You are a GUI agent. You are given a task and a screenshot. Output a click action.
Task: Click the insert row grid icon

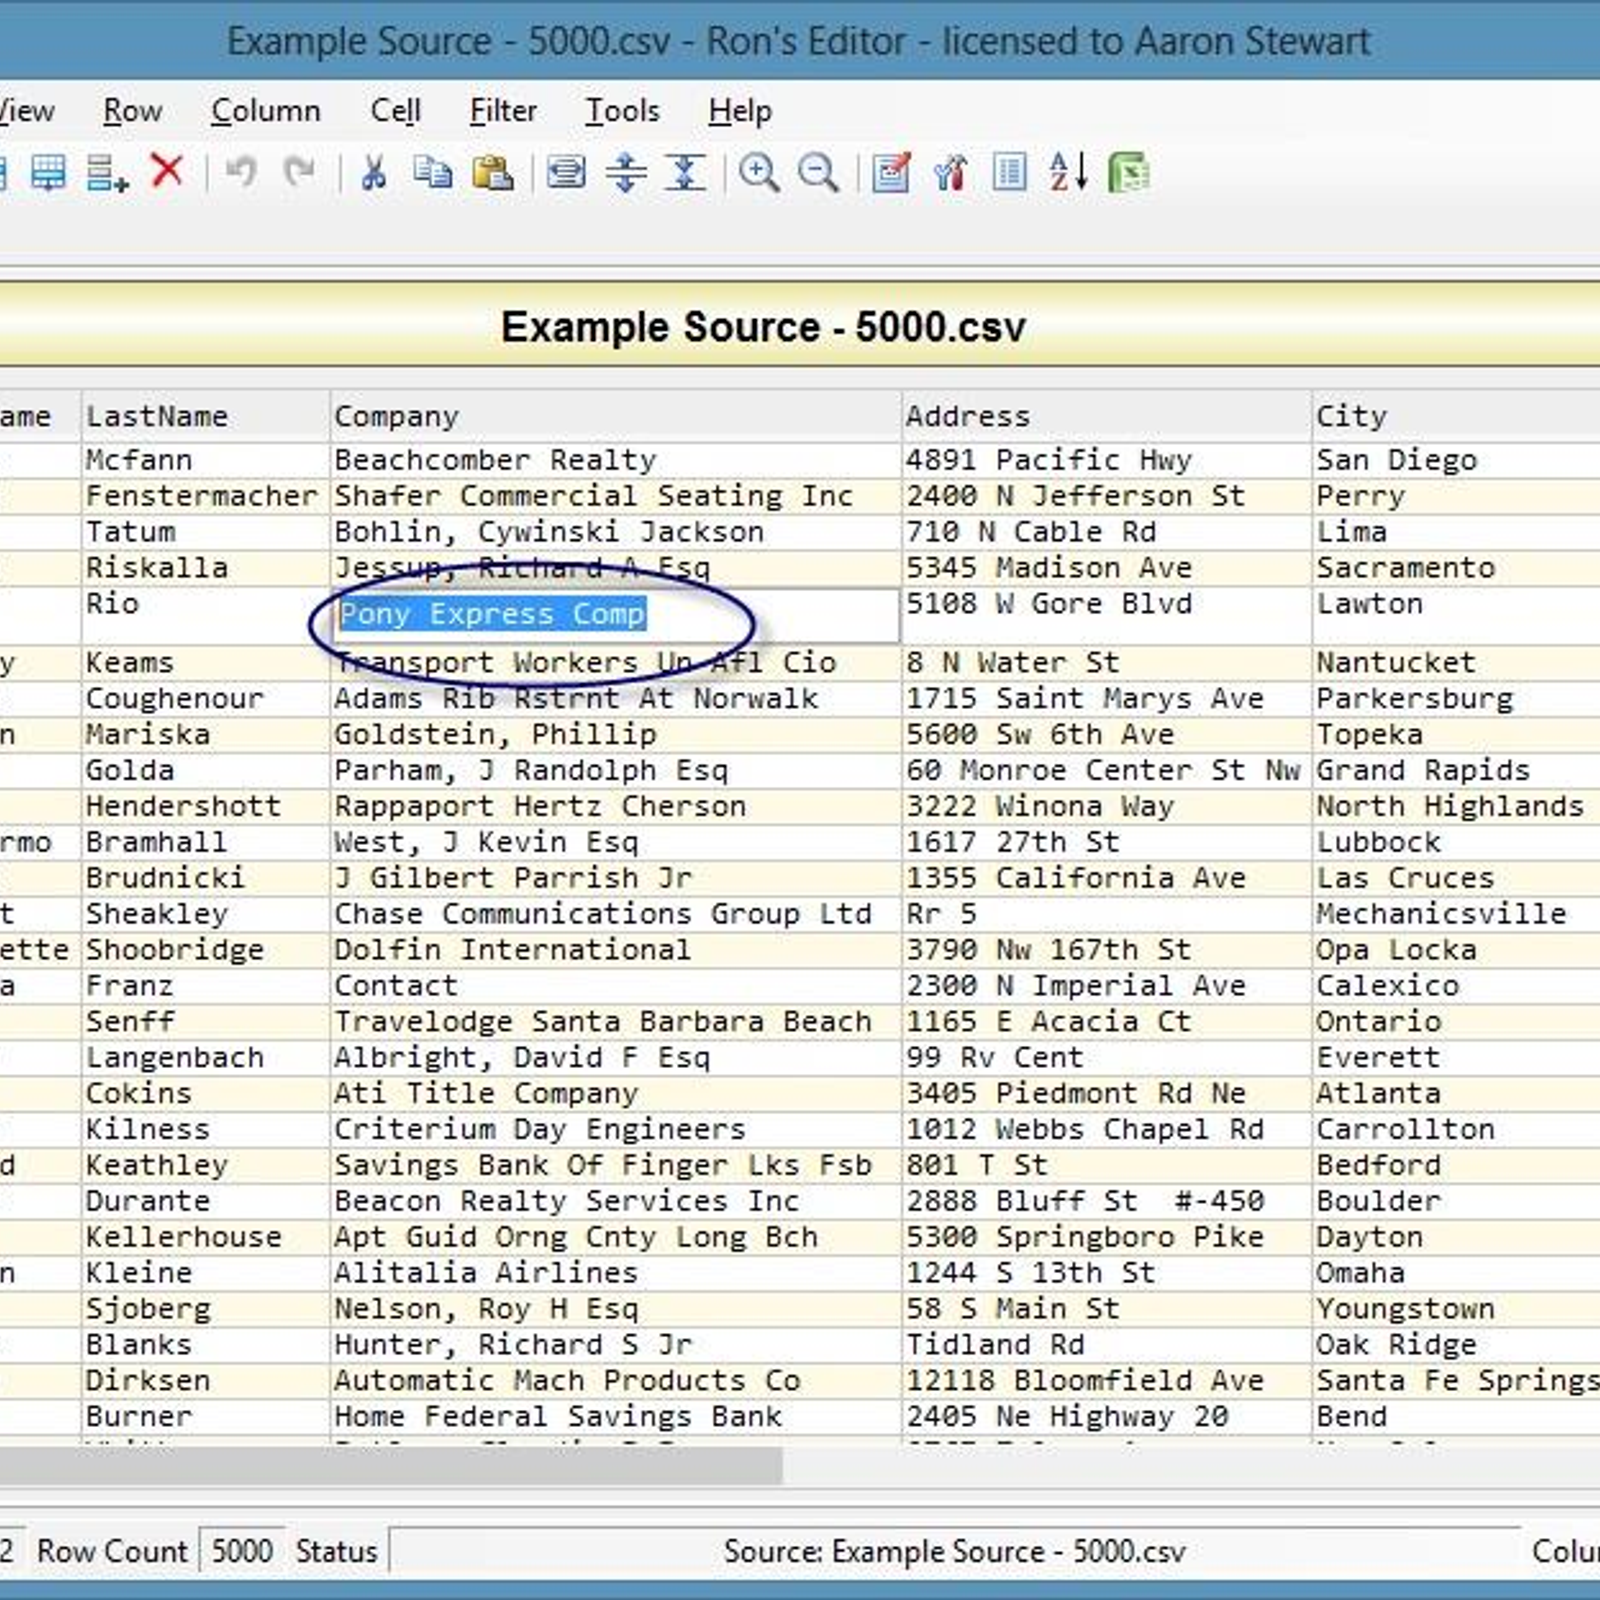pos(47,173)
